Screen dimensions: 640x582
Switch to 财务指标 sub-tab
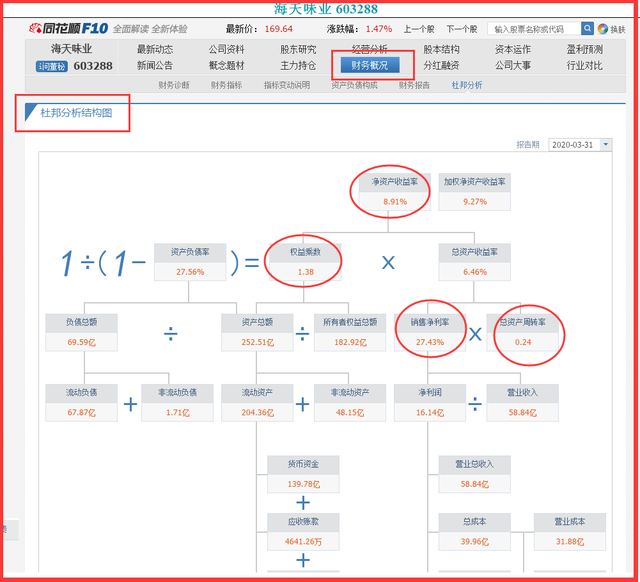pyautogui.click(x=227, y=85)
